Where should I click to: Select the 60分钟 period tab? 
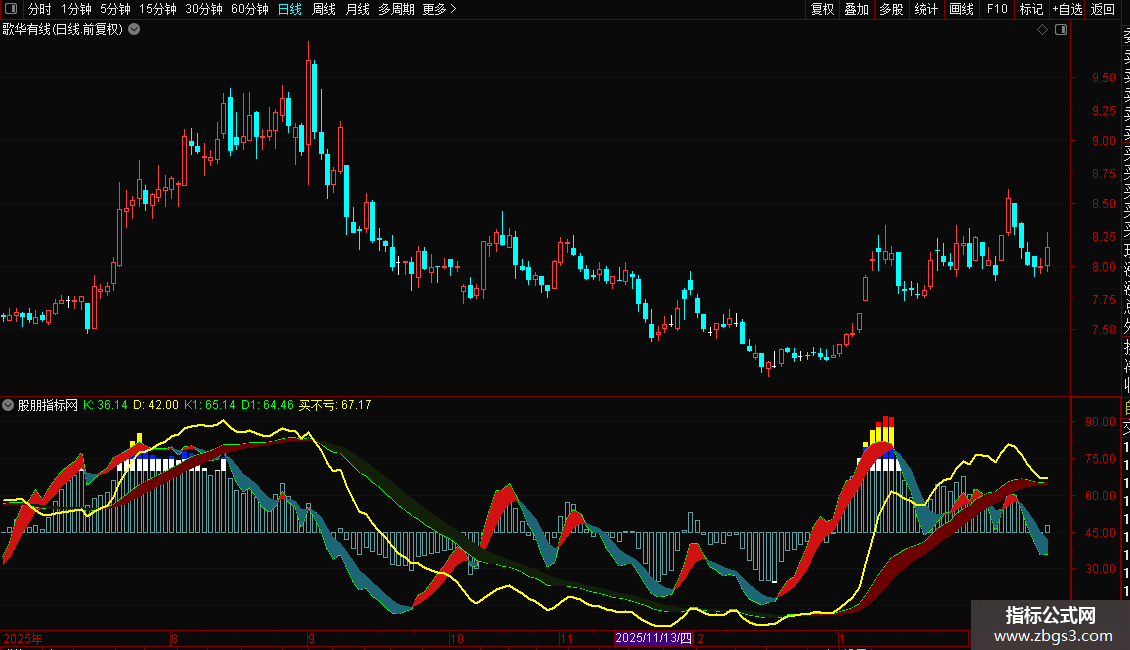(x=250, y=9)
